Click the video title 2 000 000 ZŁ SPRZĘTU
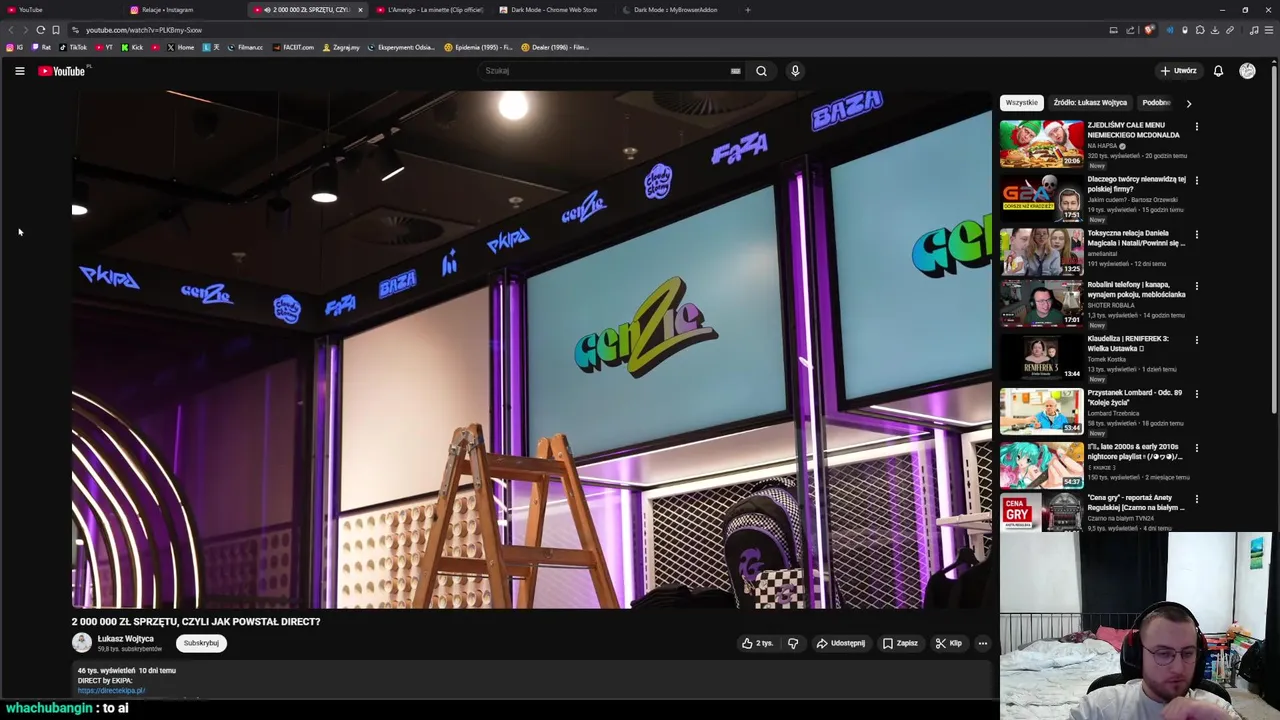 click(x=196, y=622)
